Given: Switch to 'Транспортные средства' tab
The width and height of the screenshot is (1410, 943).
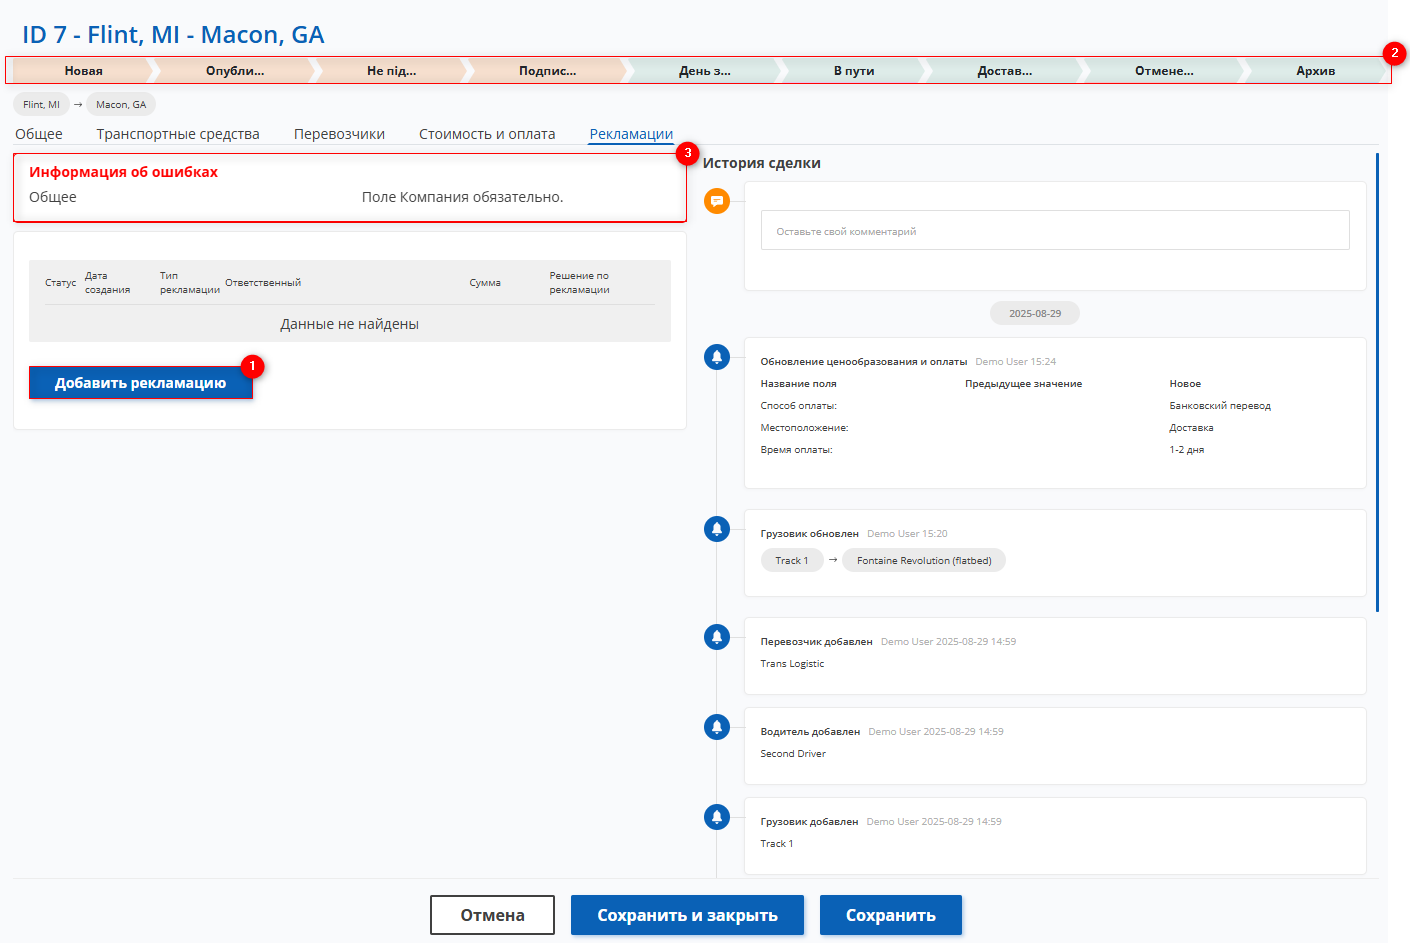Looking at the screenshot, I should 178,134.
